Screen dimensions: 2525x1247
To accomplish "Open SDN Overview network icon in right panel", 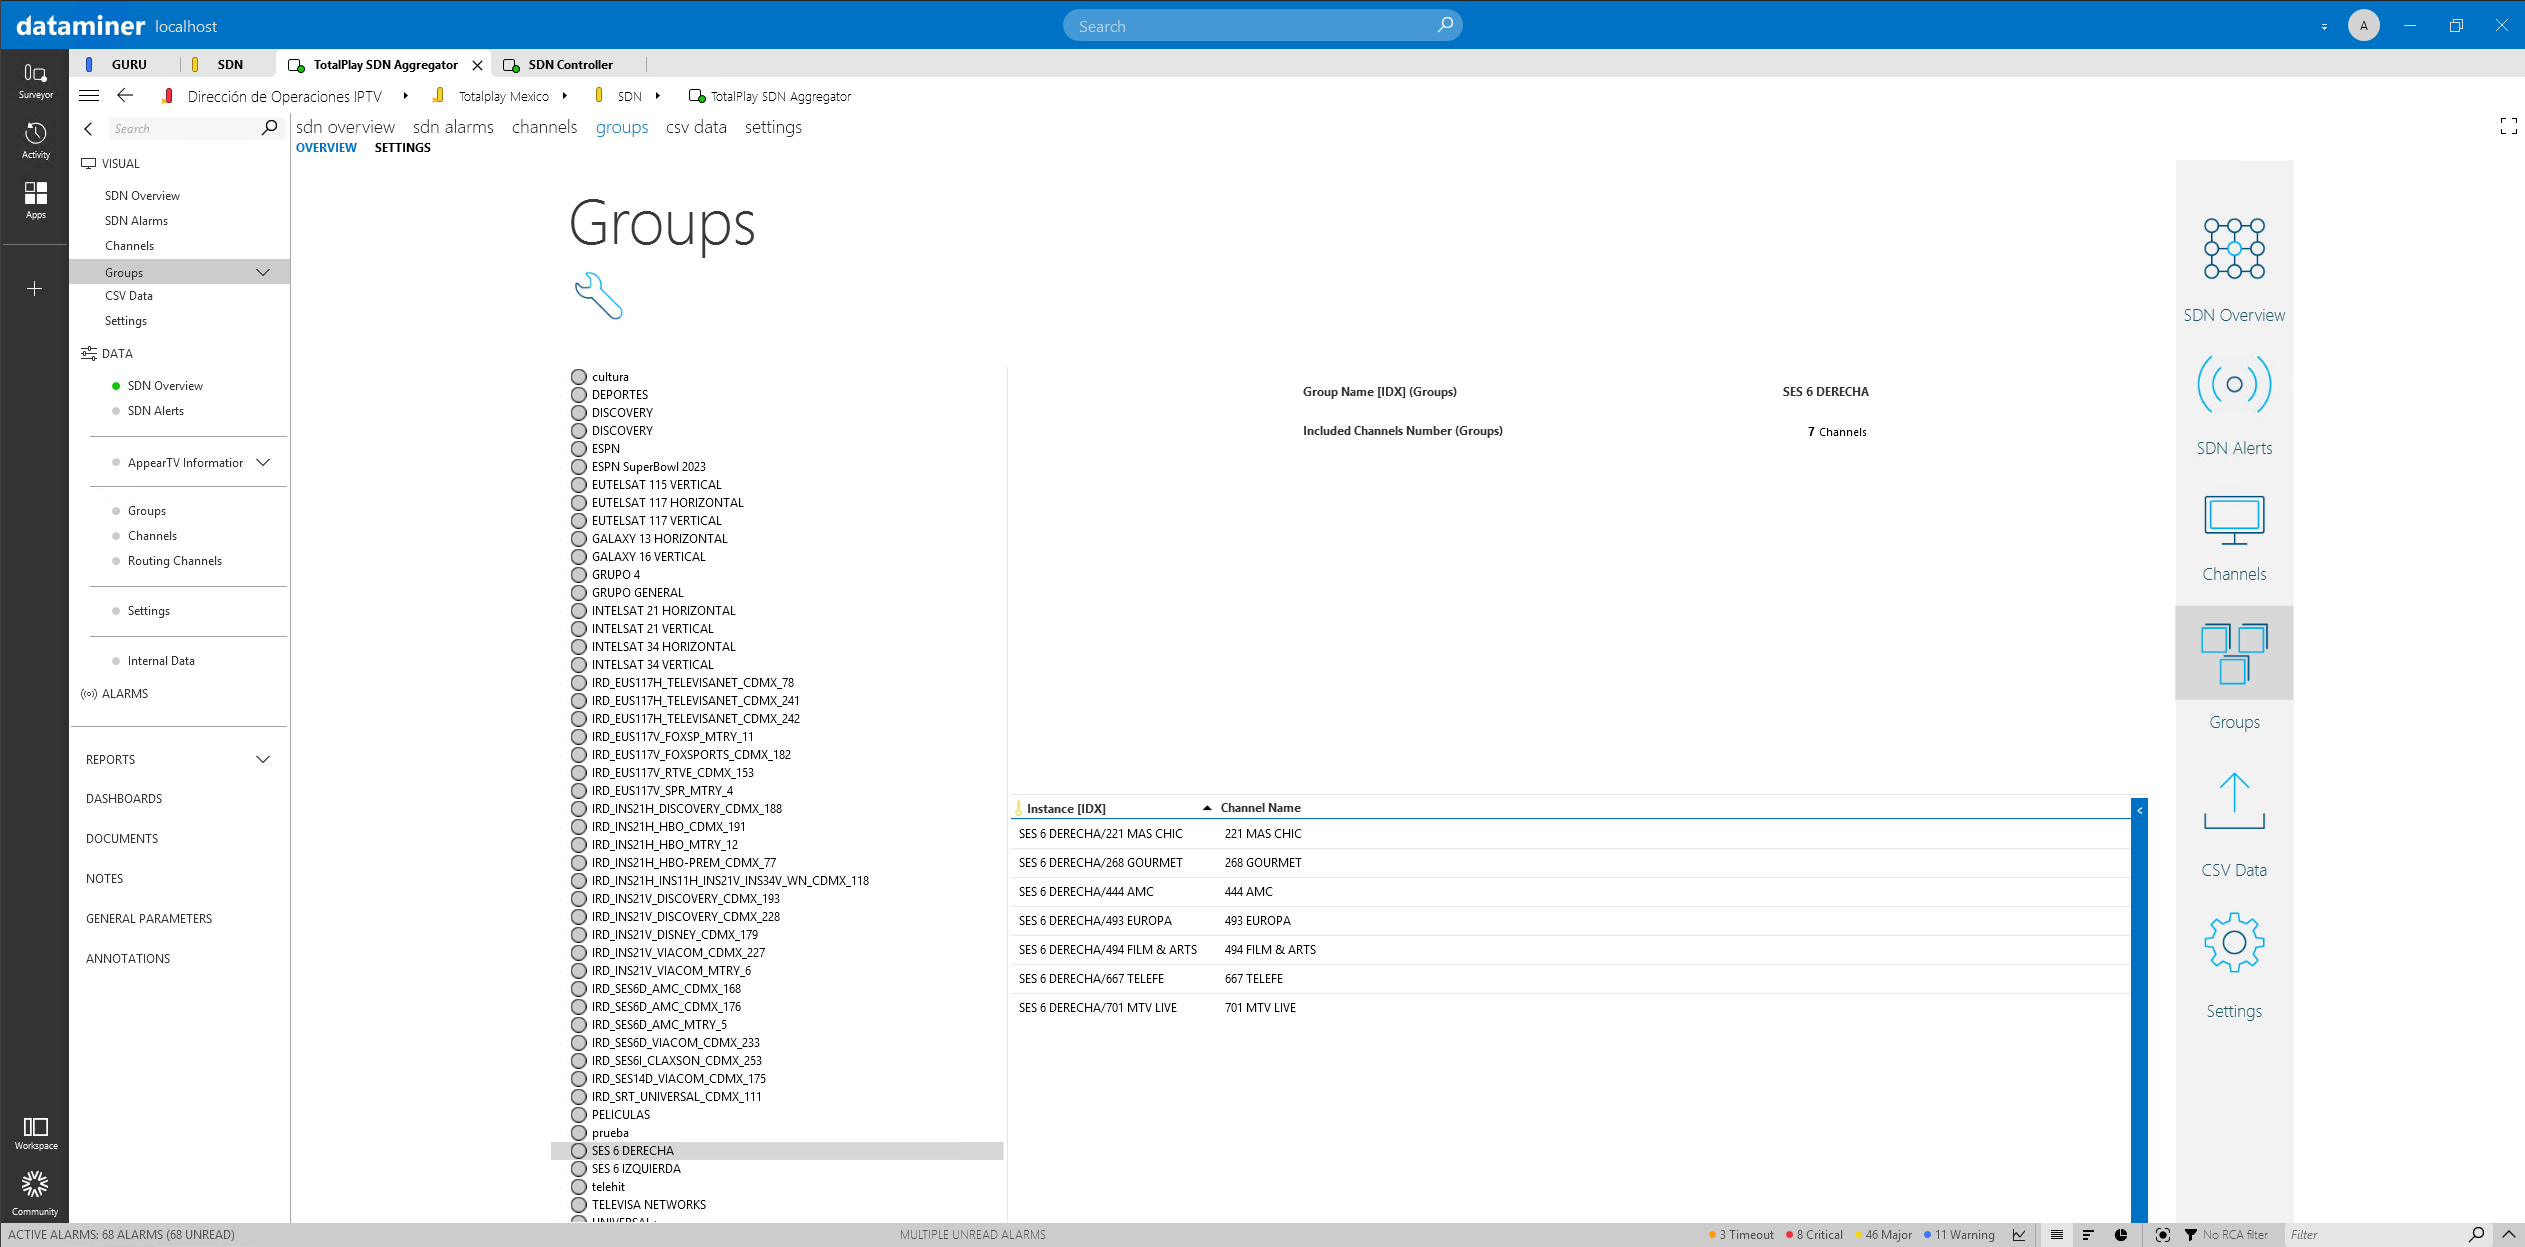I will coord(2234,249).
